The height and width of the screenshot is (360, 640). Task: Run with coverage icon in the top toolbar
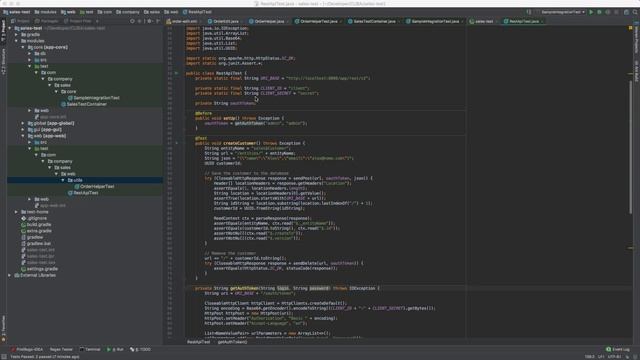click(608, 12)
